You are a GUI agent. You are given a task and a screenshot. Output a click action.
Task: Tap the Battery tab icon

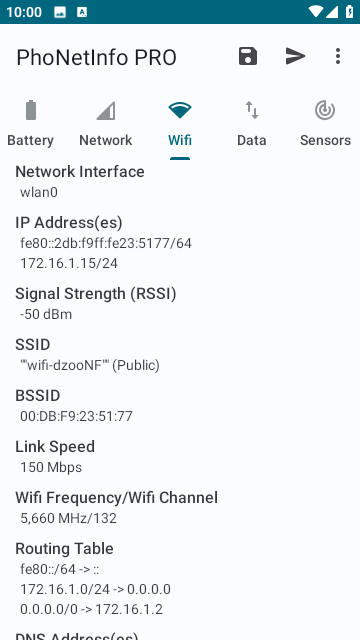(31, 110)
